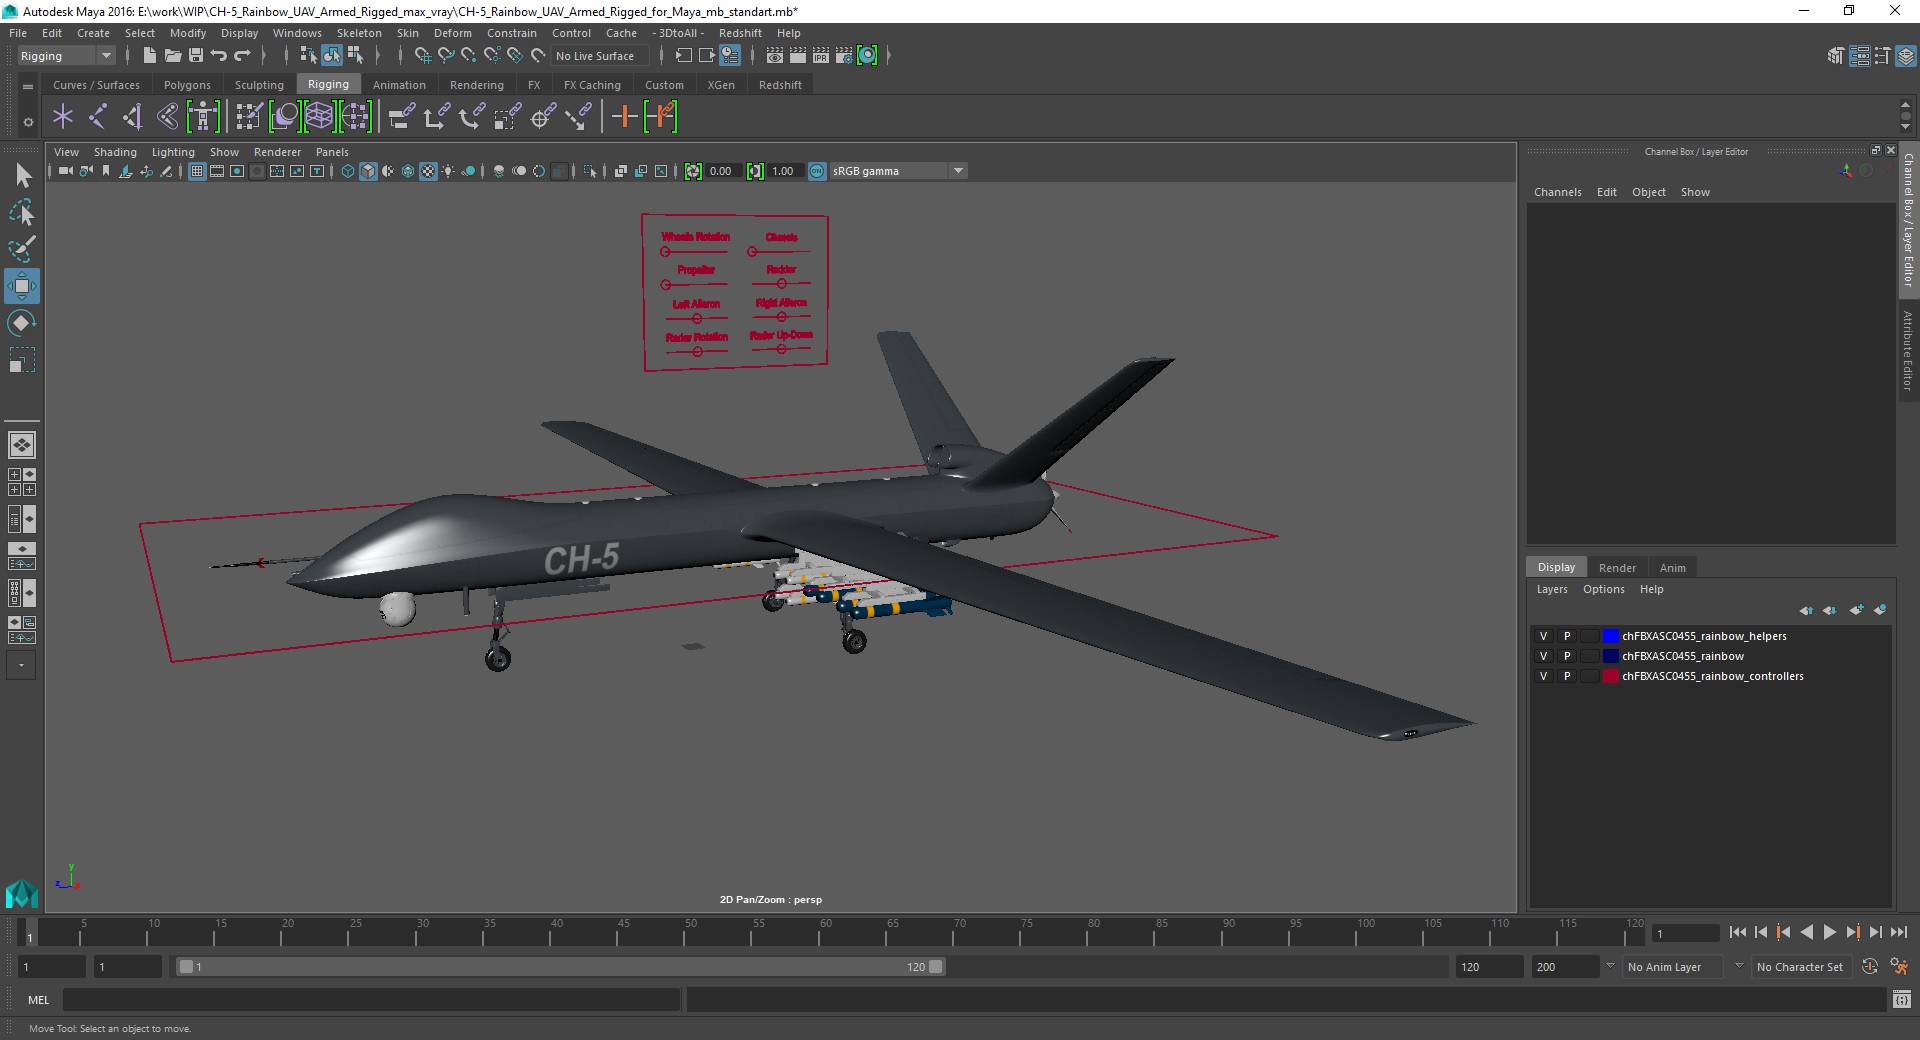Open the viewport Panels menu
The image size is (1920, 1040).
click(x=332, y=152)
